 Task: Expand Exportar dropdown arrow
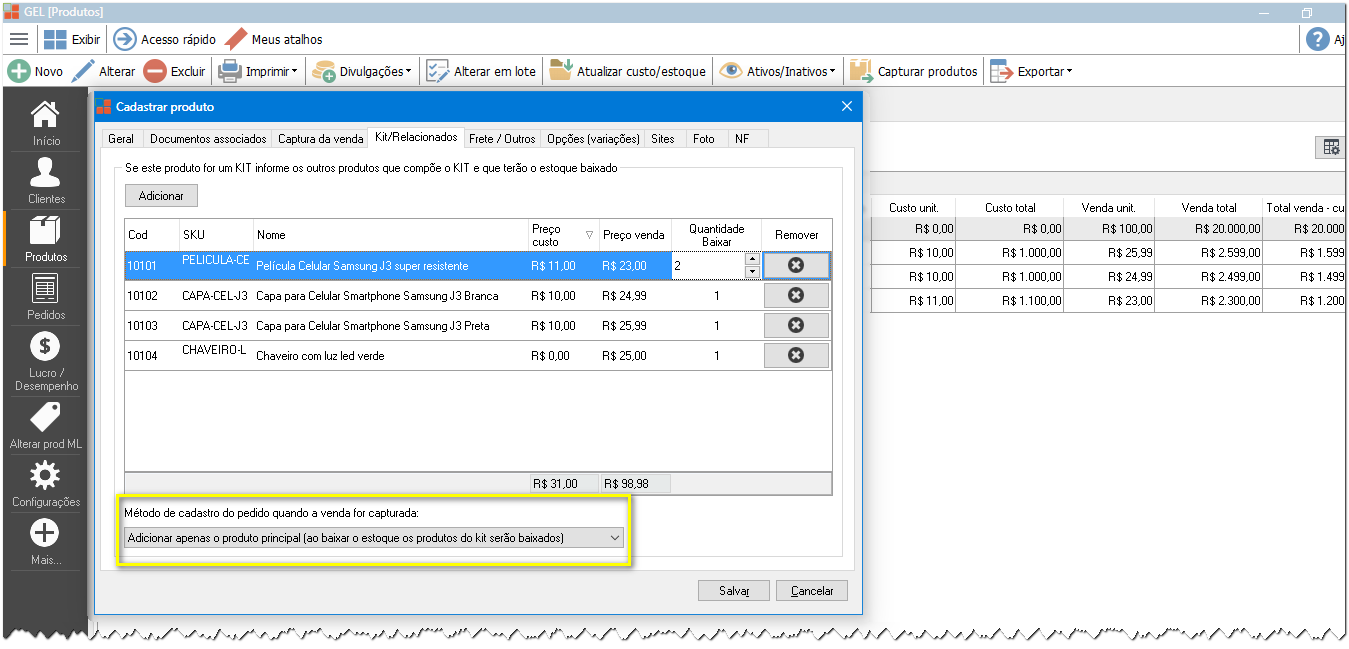coord(1069,72)
